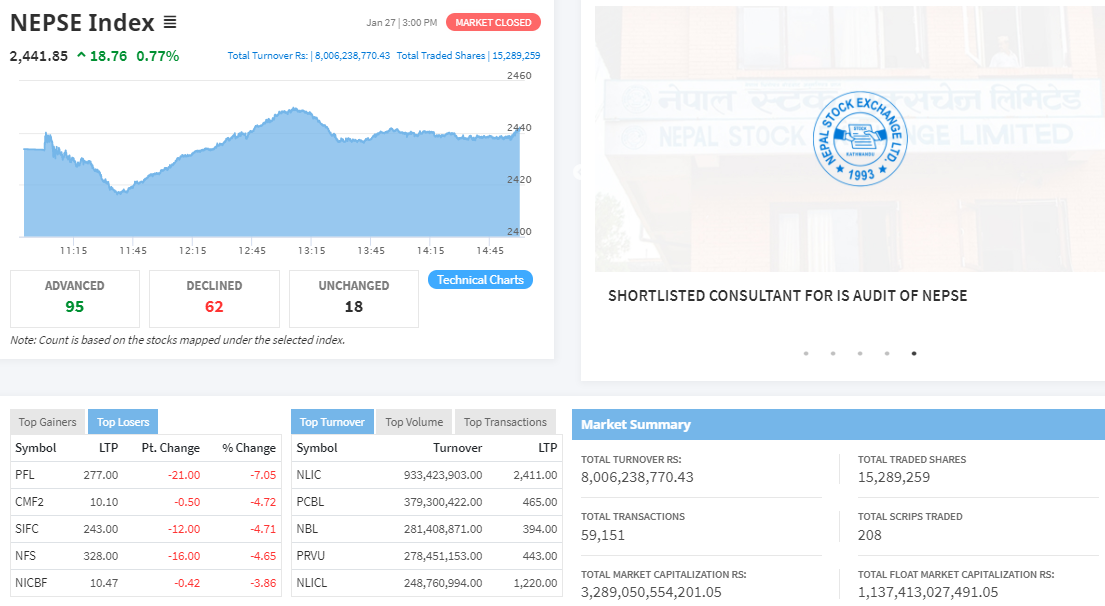This screenshot has height=606, width=1105.
Task: Open the PCBL turnover symbol
Action: (x=310, y=502)
